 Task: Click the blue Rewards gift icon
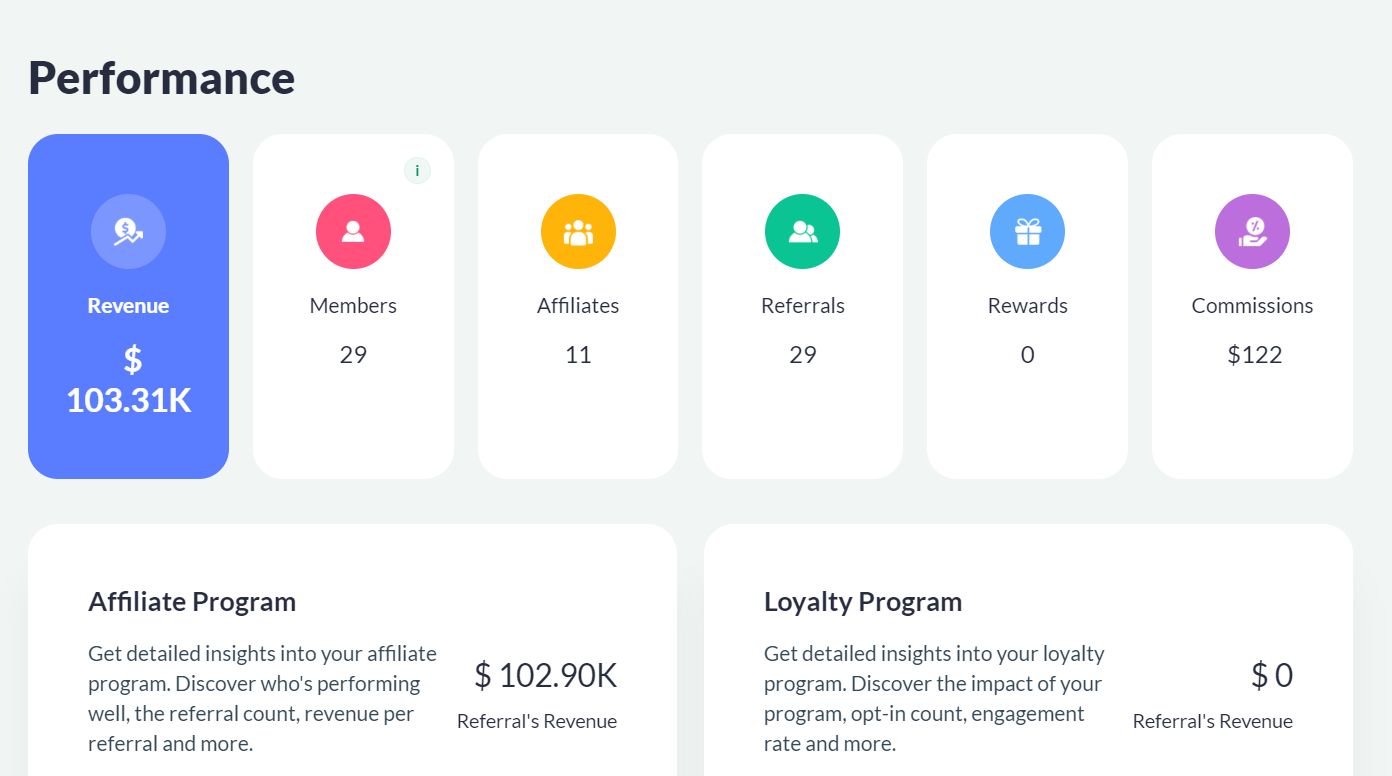pos(1027,232)
